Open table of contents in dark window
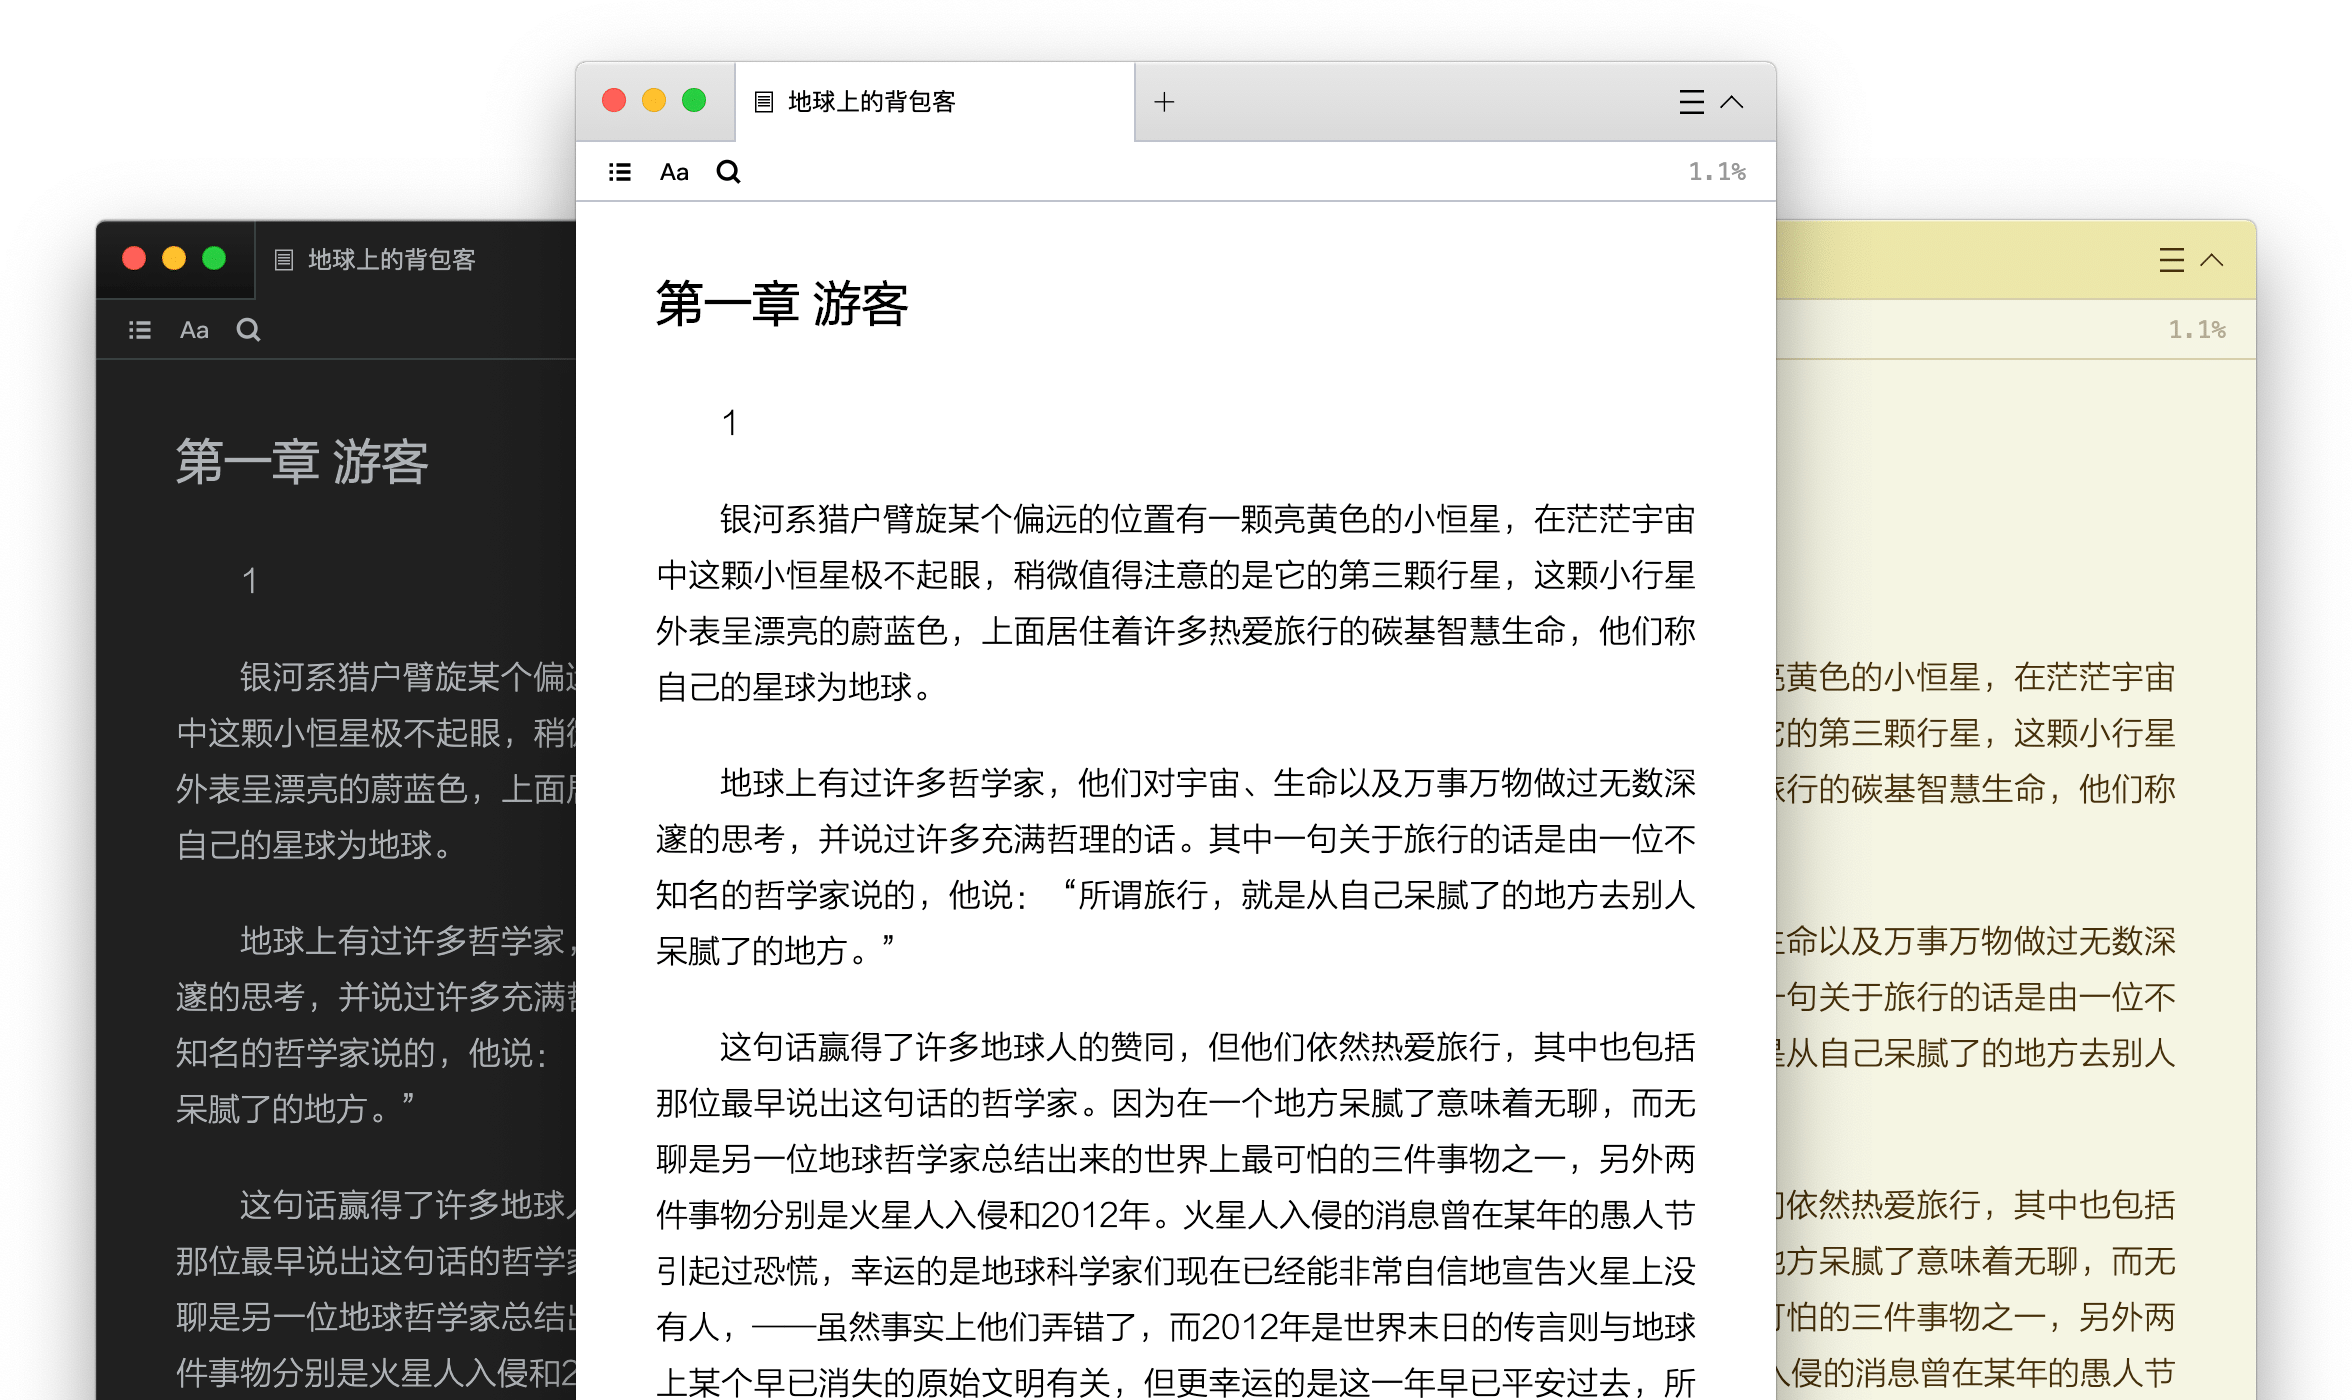 point(140,330)
